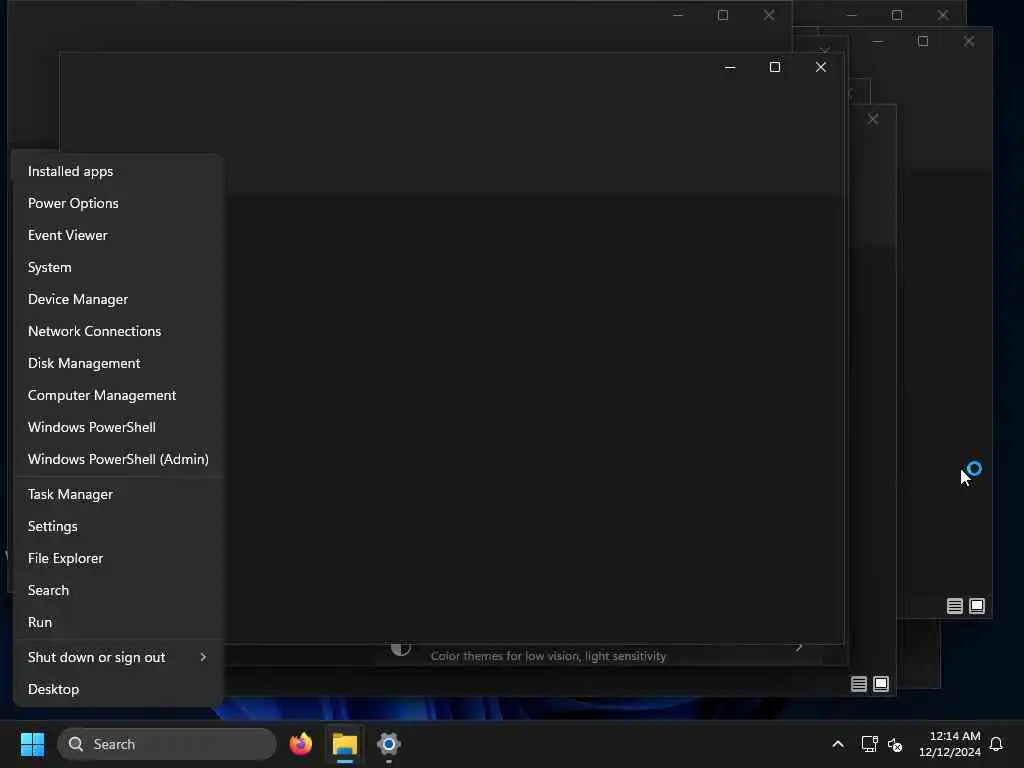
Task: Minimize the front window
Action: point(730,67)
